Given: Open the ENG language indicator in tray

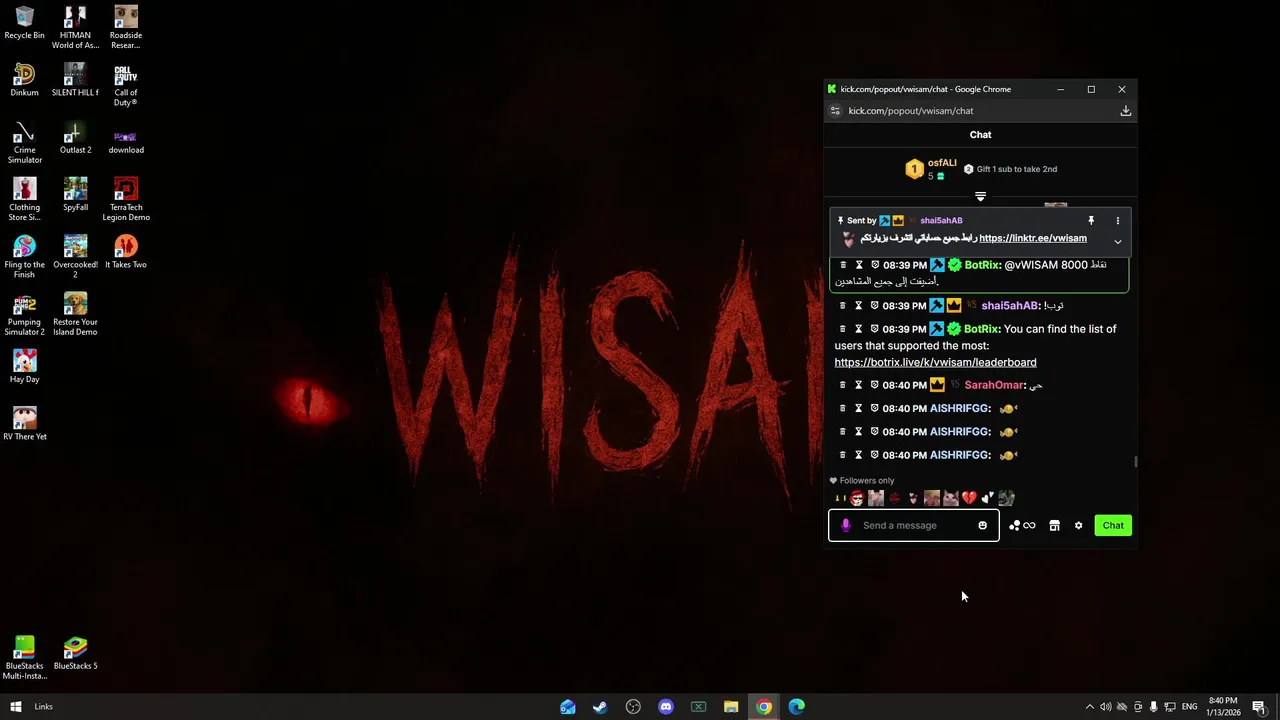Looking at the screenshot, I should [1189, 707].
